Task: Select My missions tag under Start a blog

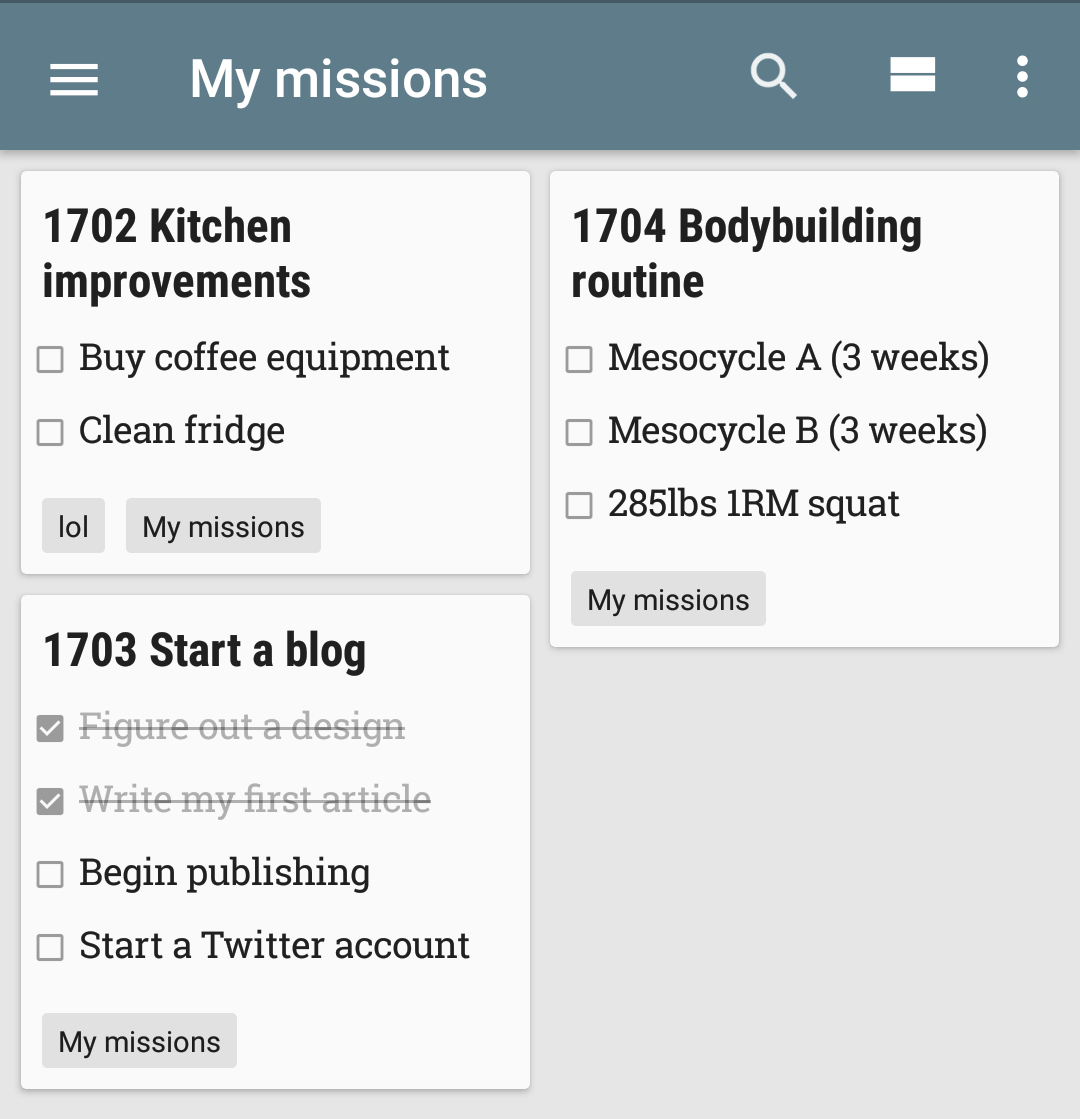Action: pyautogui.click(x=139, y=1040)
